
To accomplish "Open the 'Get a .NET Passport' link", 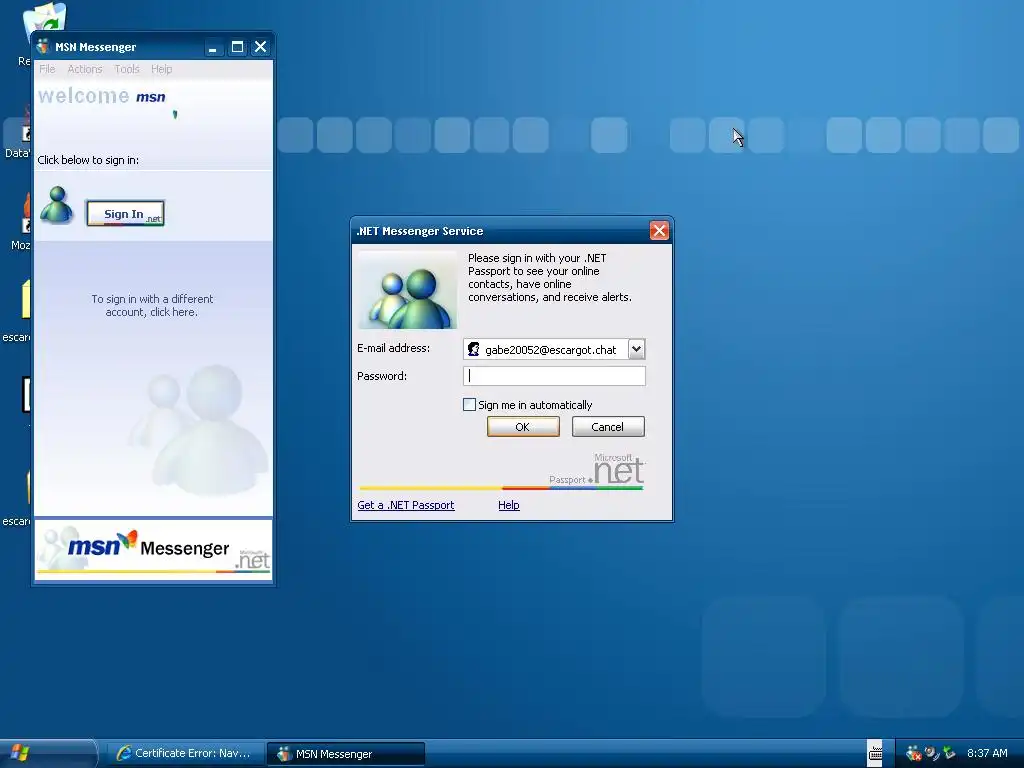I will [x=406, y=505].
